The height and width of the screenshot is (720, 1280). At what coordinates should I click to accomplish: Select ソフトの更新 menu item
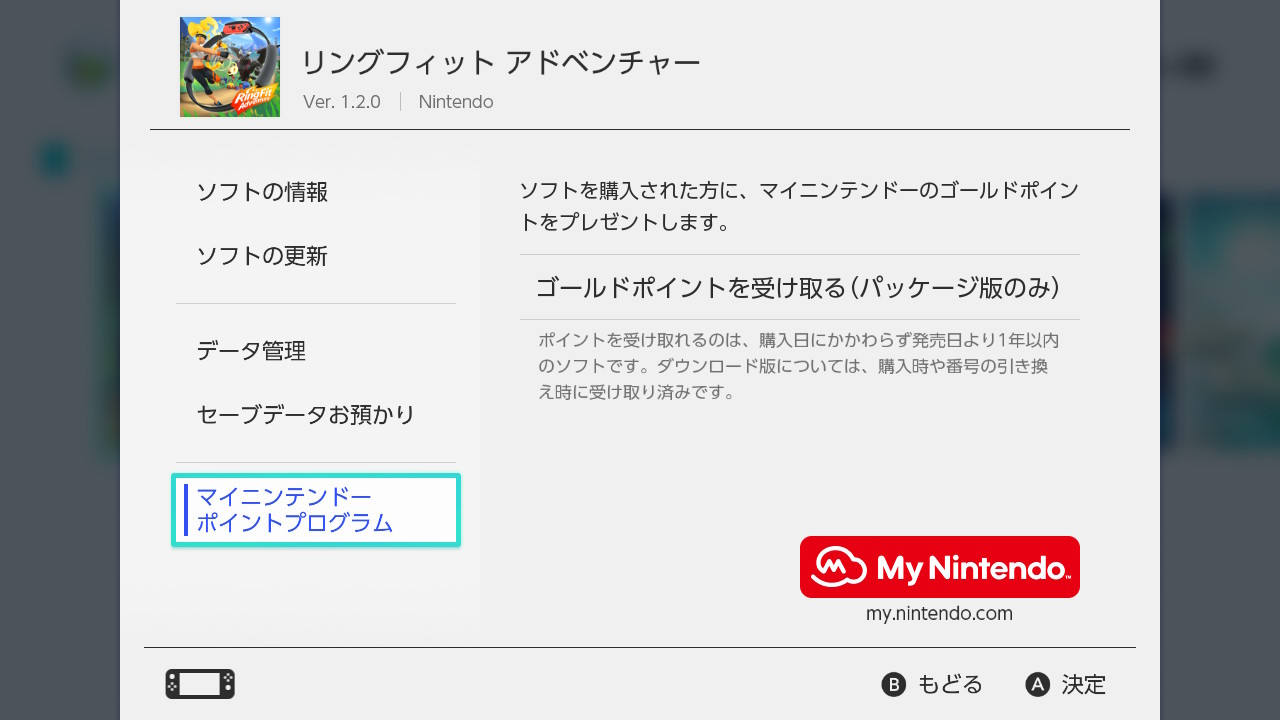click(262, 256)
